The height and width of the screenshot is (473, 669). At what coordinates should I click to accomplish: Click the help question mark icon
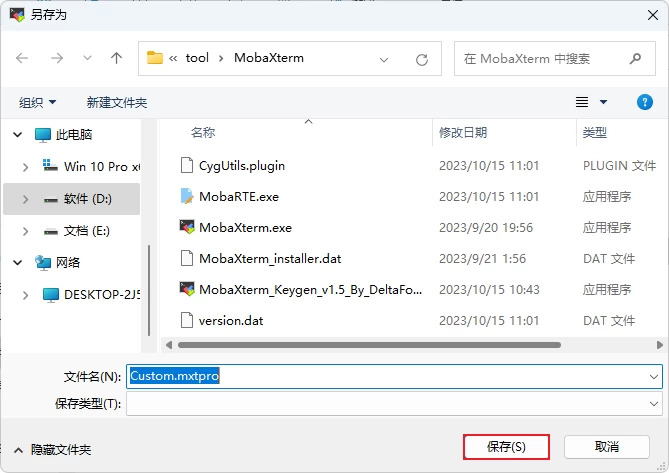645,102
